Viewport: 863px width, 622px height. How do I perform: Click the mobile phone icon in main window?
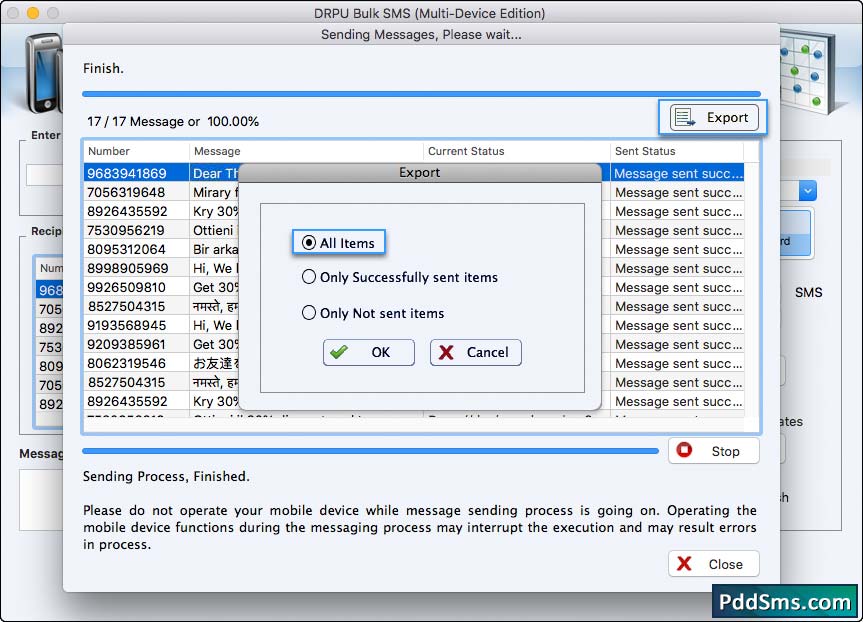tap(44, 72)
